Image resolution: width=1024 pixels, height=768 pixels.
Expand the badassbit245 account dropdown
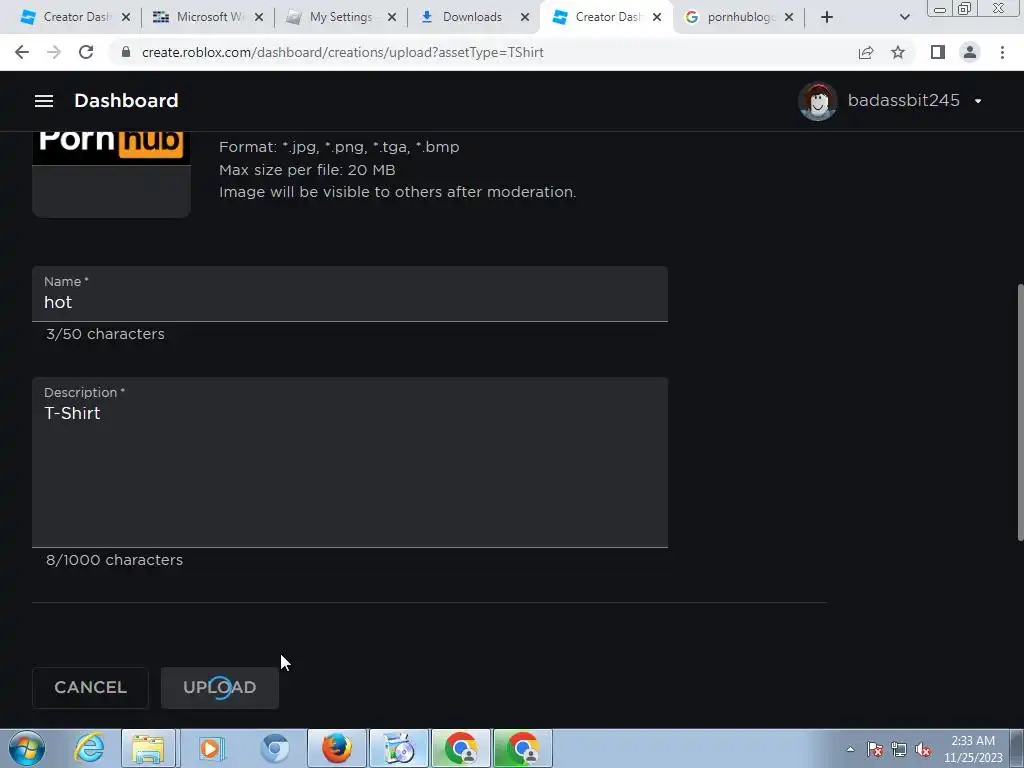pos(978,101)
